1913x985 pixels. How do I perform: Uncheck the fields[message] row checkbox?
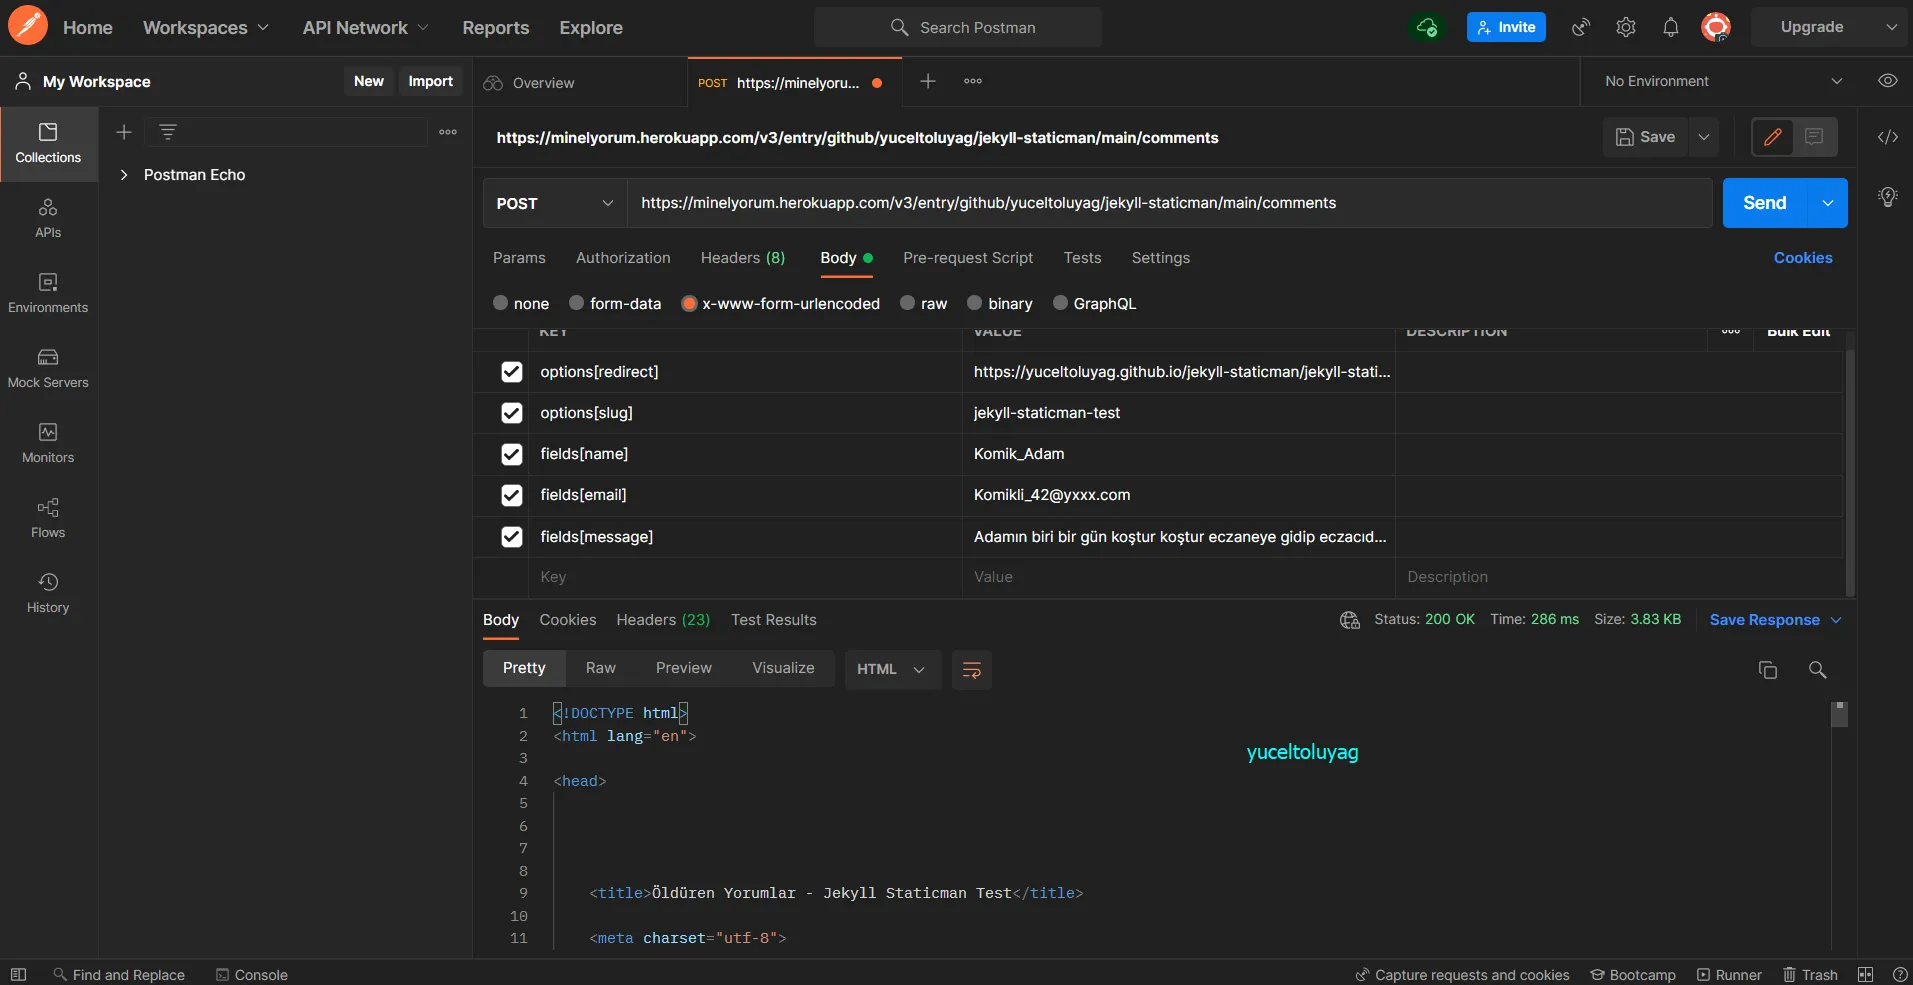[x=512, y=537]
